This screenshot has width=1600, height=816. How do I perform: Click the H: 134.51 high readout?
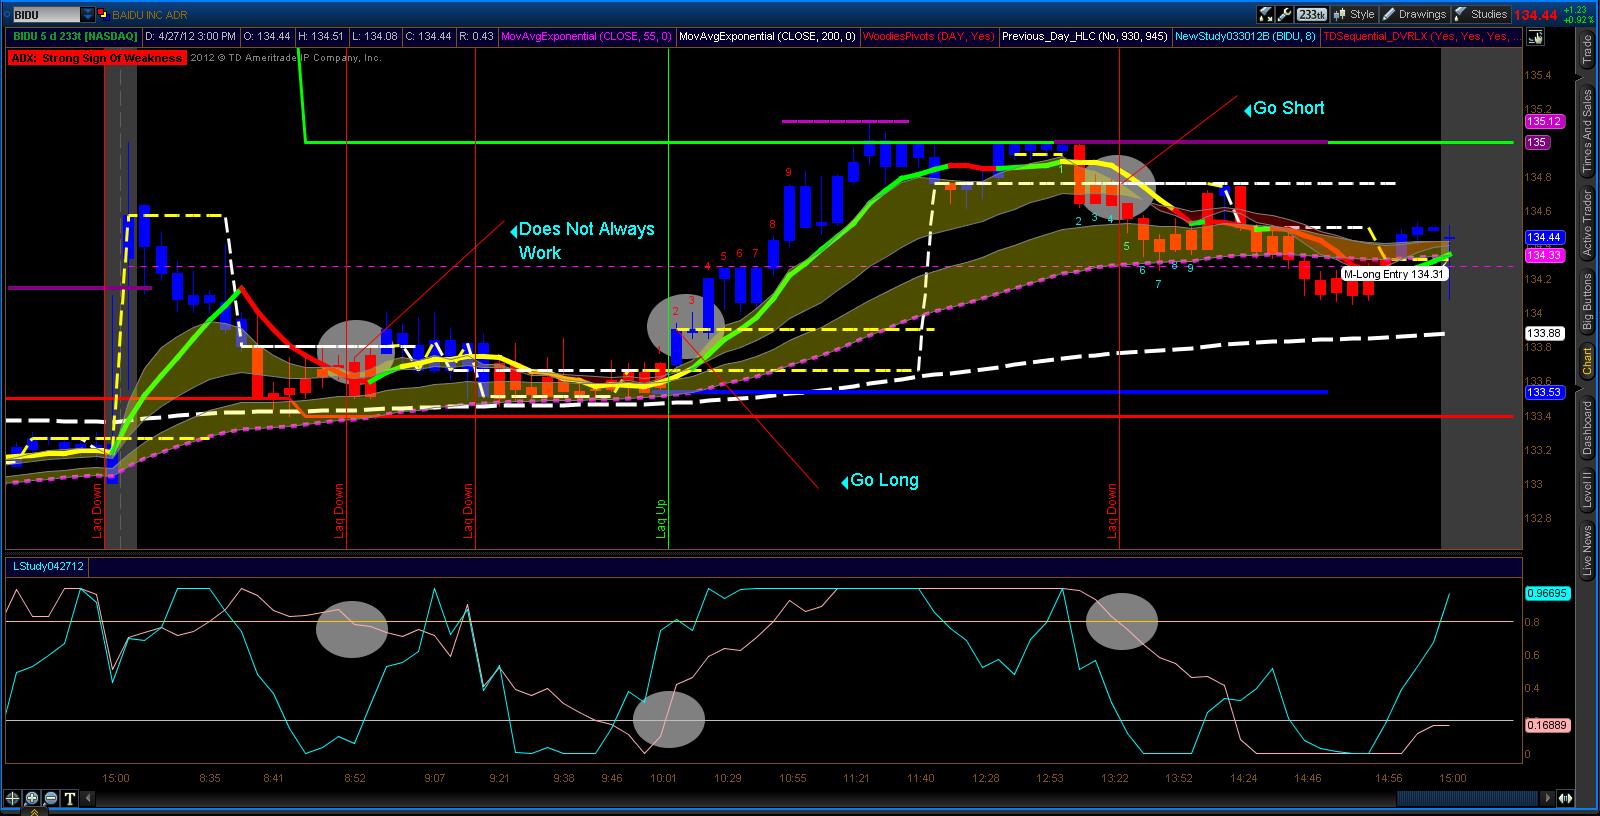click(321, 37)
